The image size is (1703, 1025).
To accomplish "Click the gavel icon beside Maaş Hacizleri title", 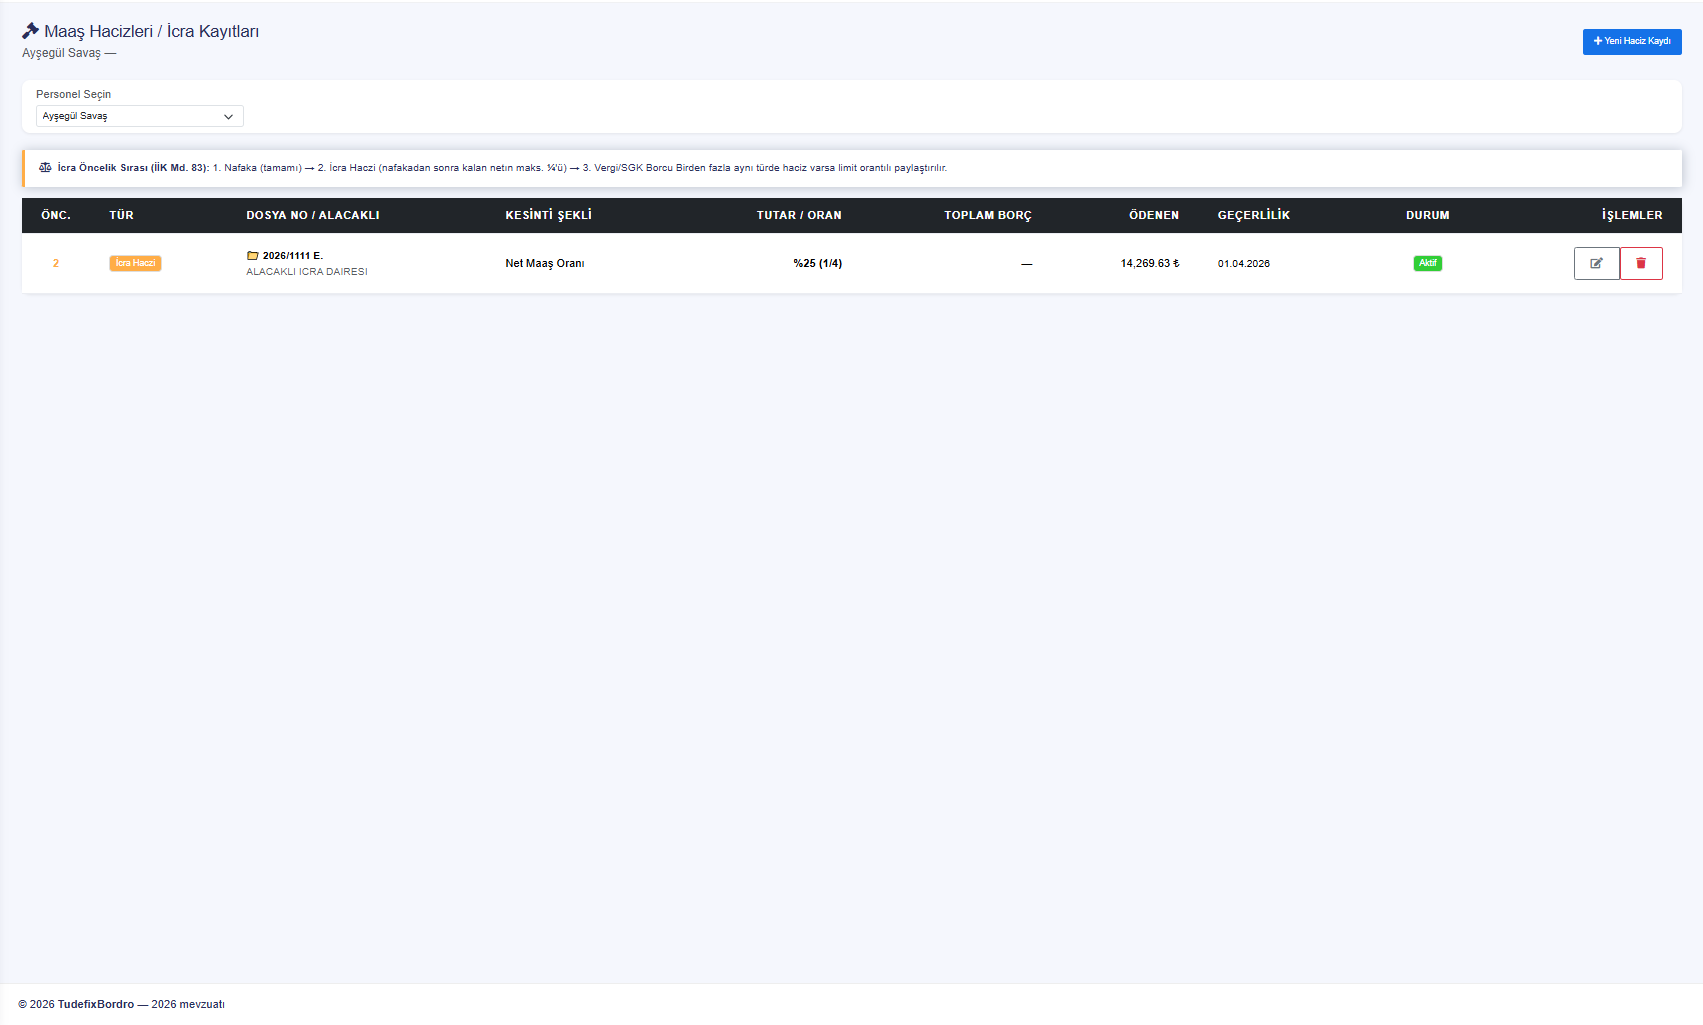I will [x=31, y=31].
